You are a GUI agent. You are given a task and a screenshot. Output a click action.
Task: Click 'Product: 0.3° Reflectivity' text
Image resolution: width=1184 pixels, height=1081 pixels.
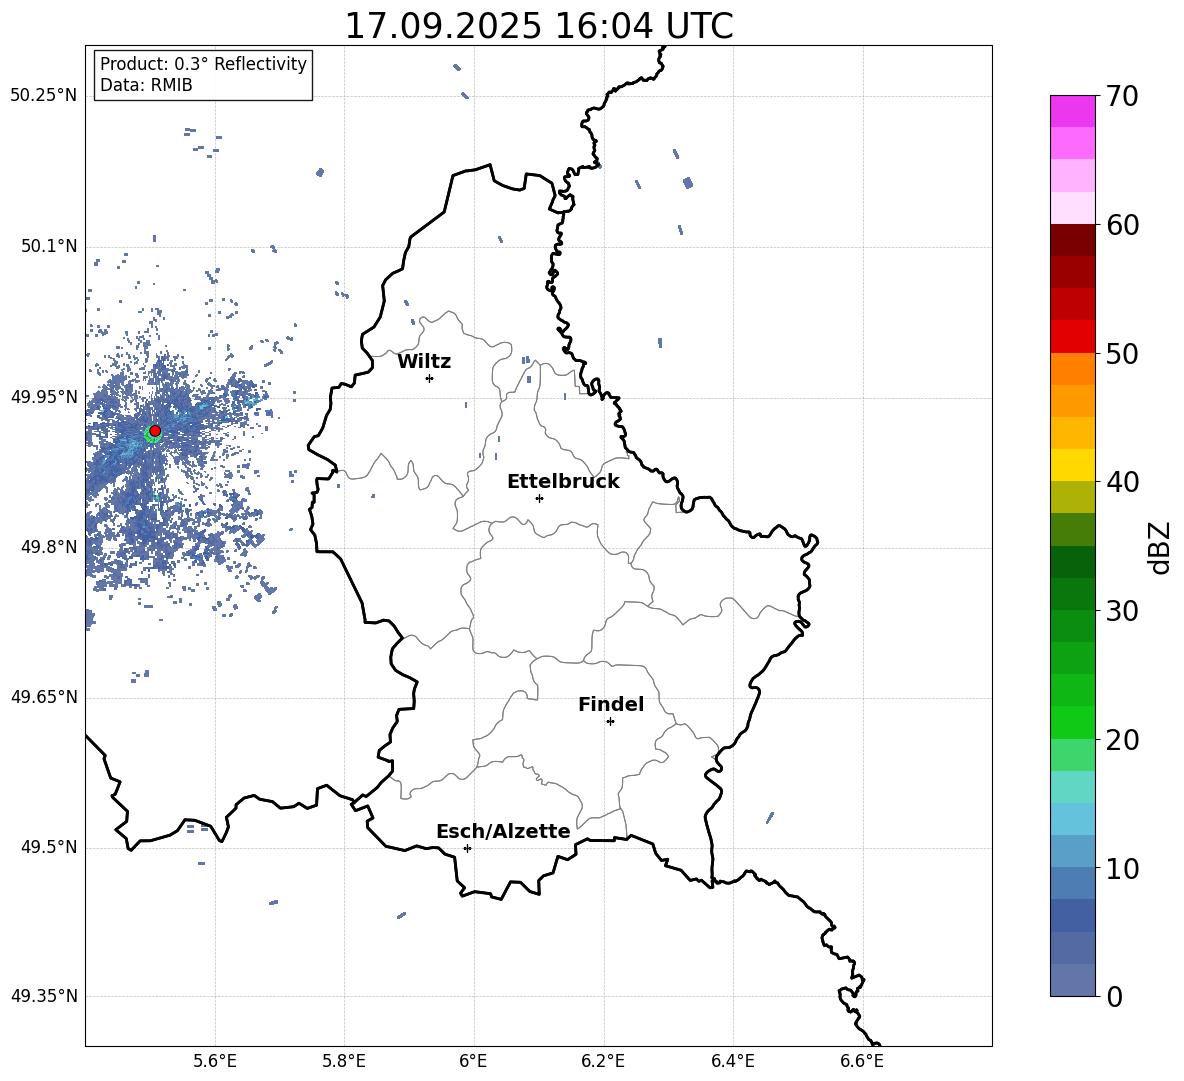point(203,64)
